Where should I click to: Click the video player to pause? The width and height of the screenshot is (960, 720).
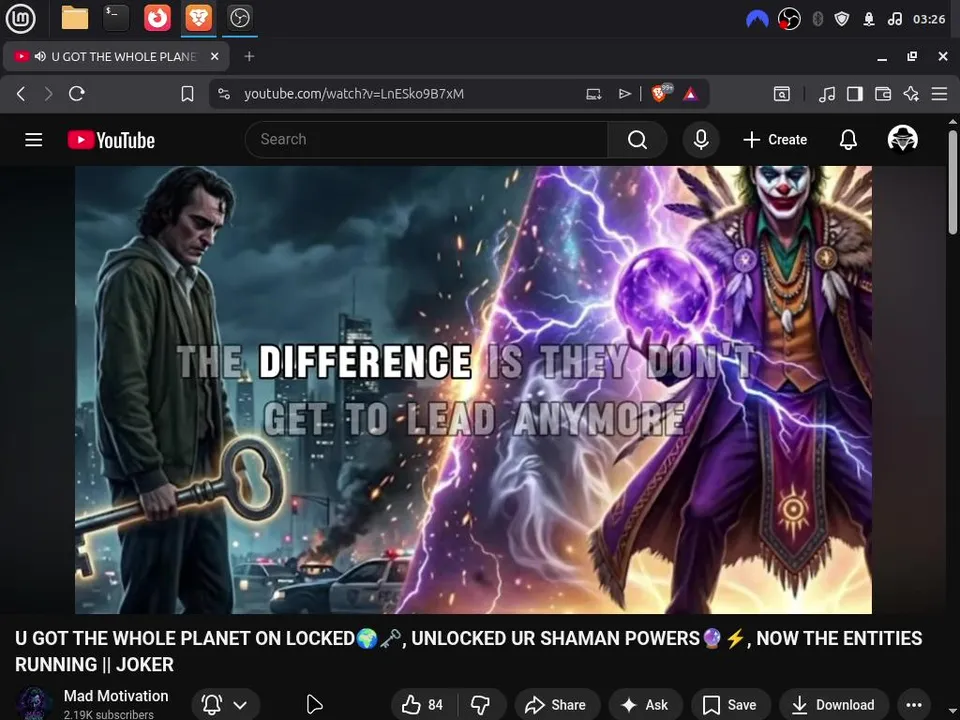pos(473,389)
